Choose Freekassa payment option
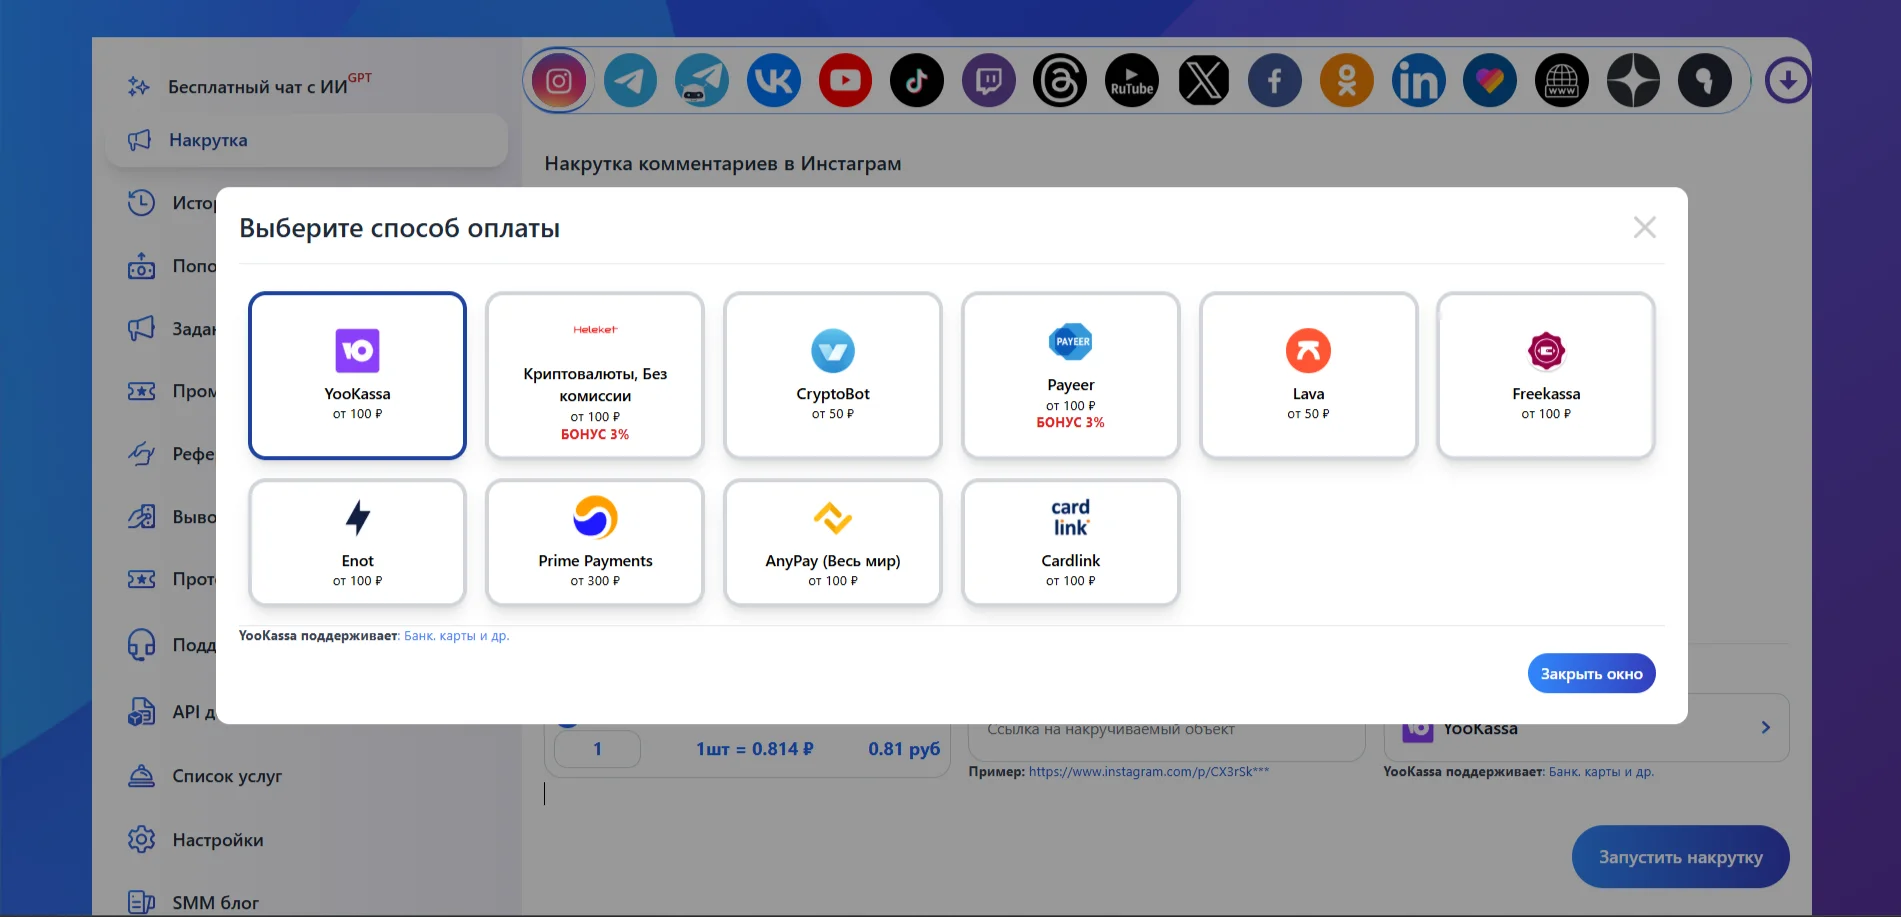 1546,375
